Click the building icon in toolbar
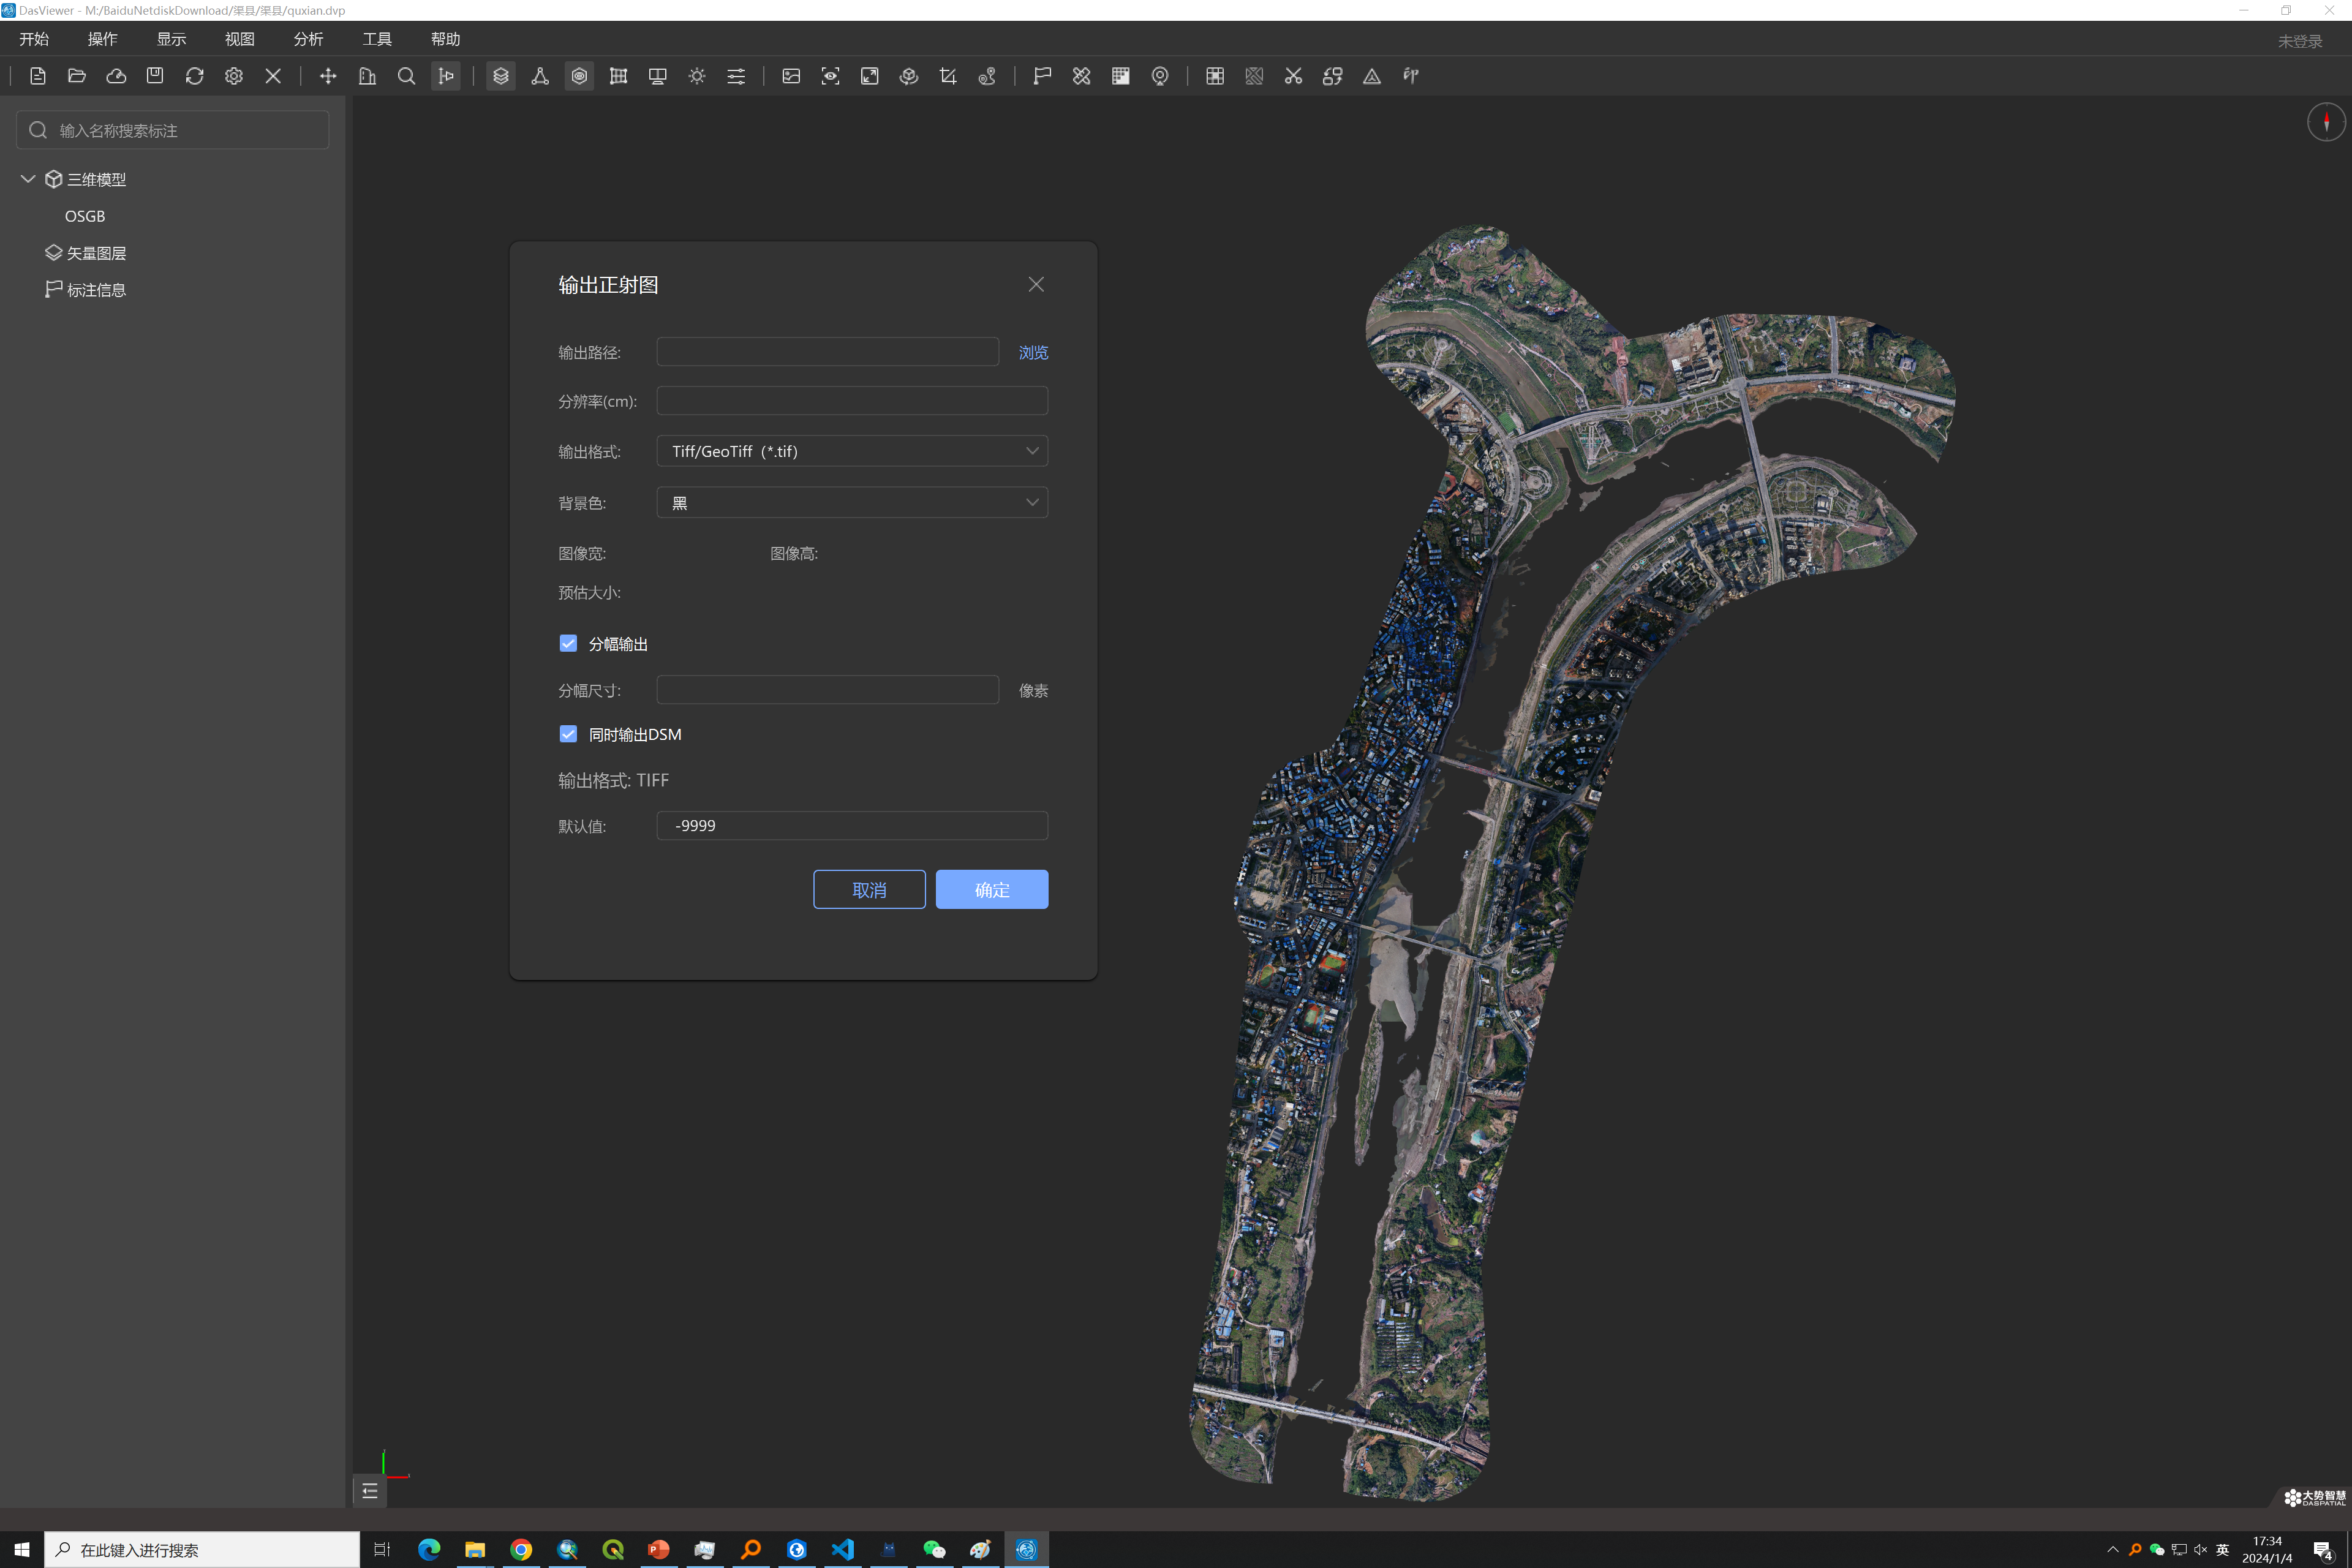This screenshot has width=2352, height=1568. click(367, 76)
